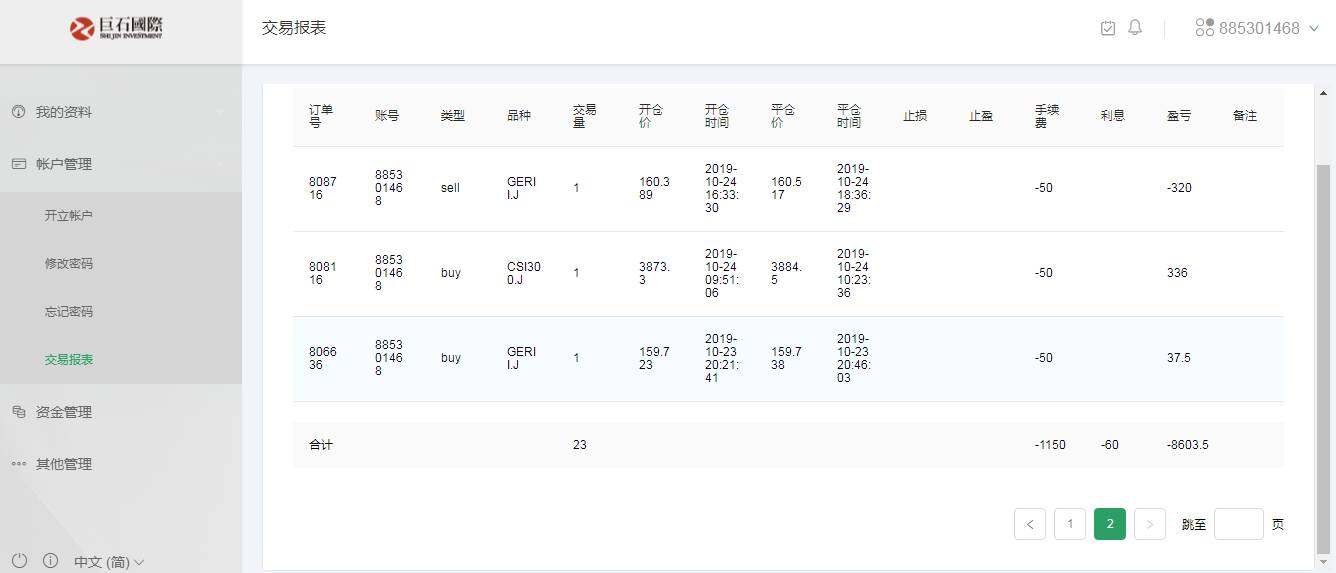Click the 手续费 column header

click(1047, 116)
